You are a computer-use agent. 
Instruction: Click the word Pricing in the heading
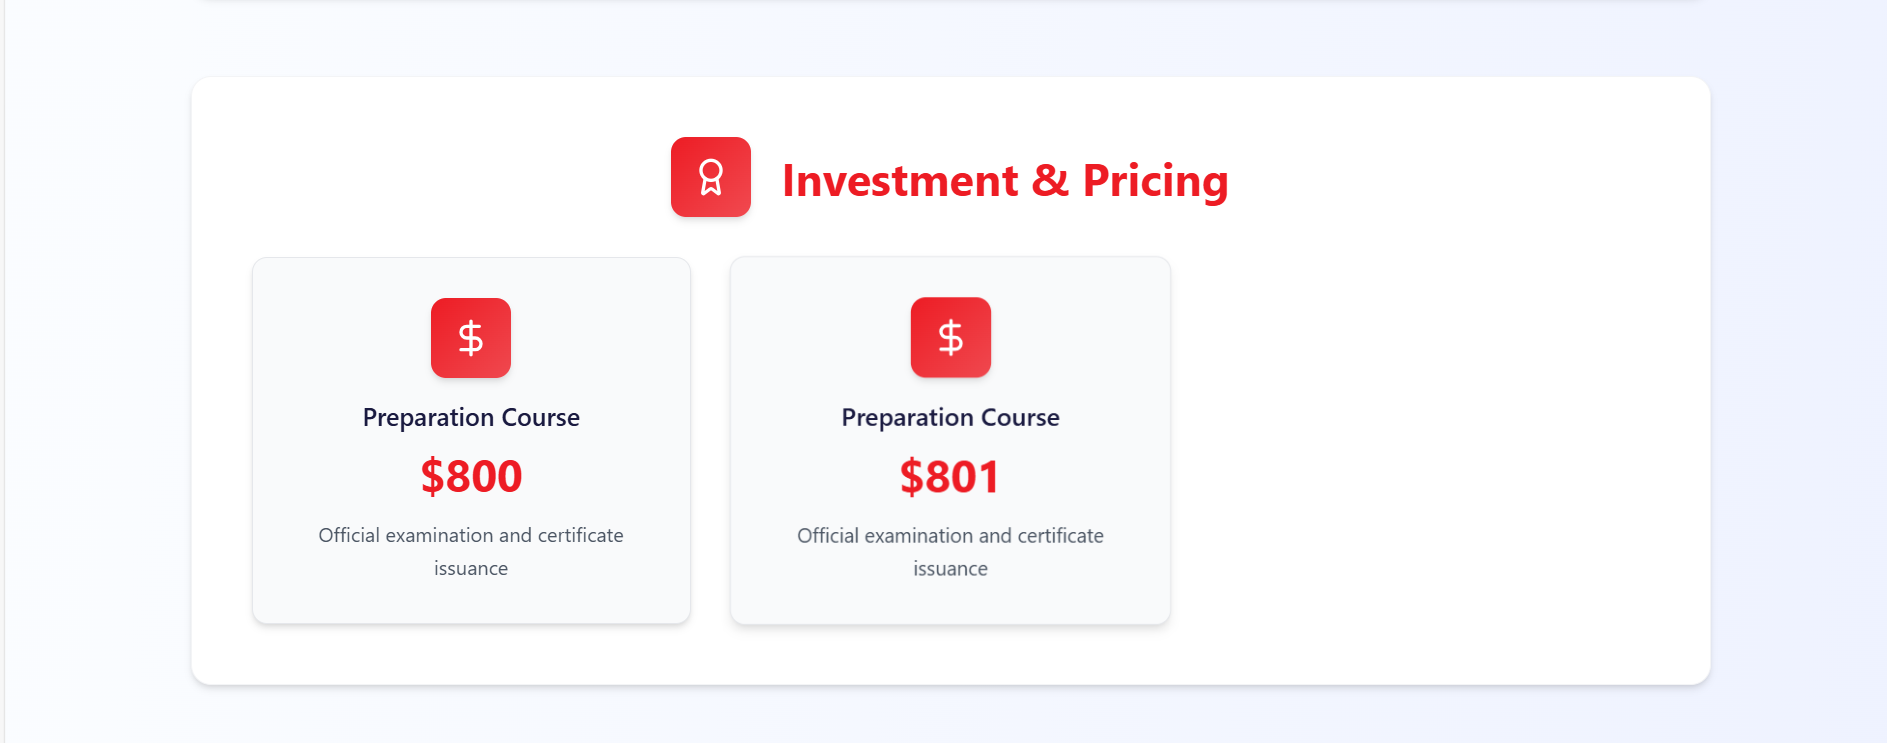tap(1155, 181)
